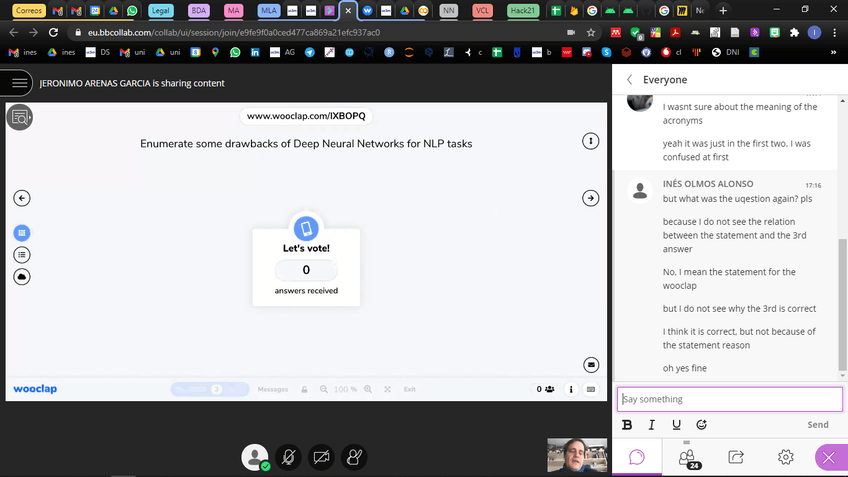Close the Collaborate panel with purple X

click(829, 457)
